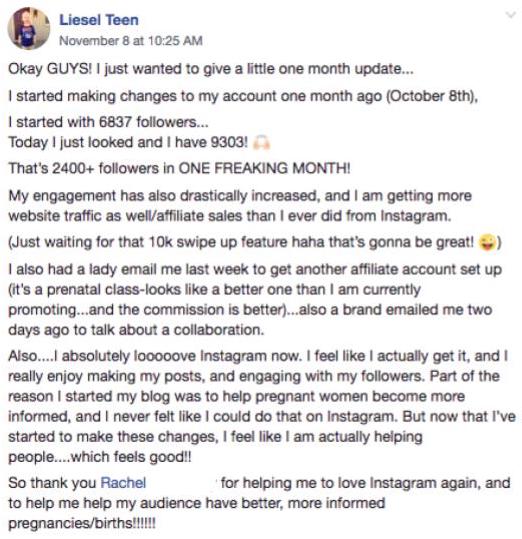This screenshot has width=522, height=539.
Task: Click the '10k swipe up feature' sentence
Action: point(255,243)
